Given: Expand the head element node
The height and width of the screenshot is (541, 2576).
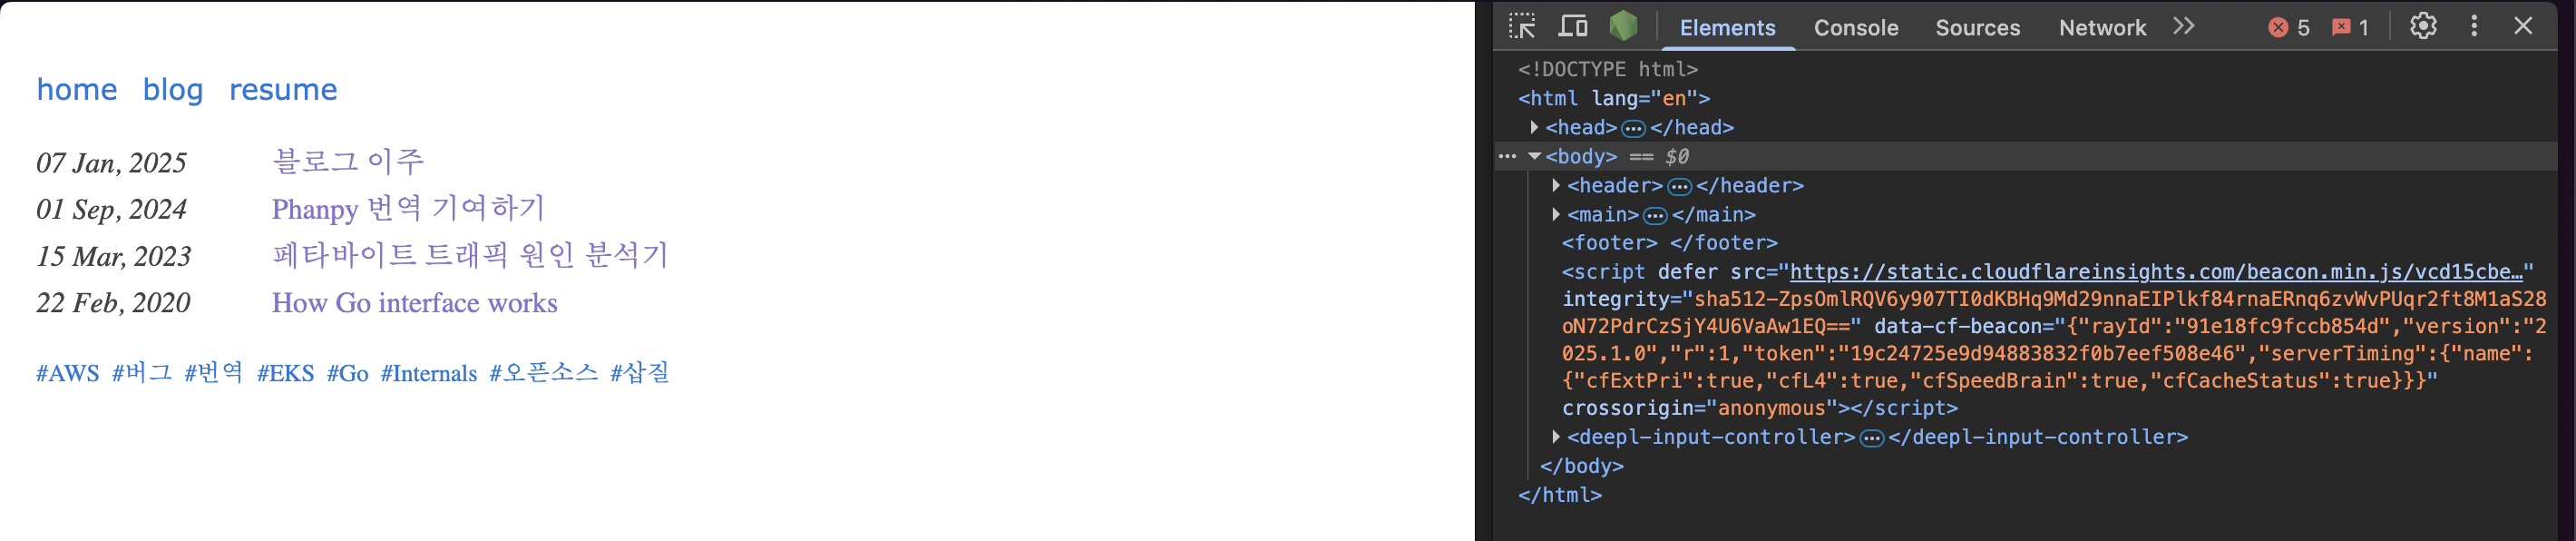Looking at the screenshot, I should (x=1534, y=128).
